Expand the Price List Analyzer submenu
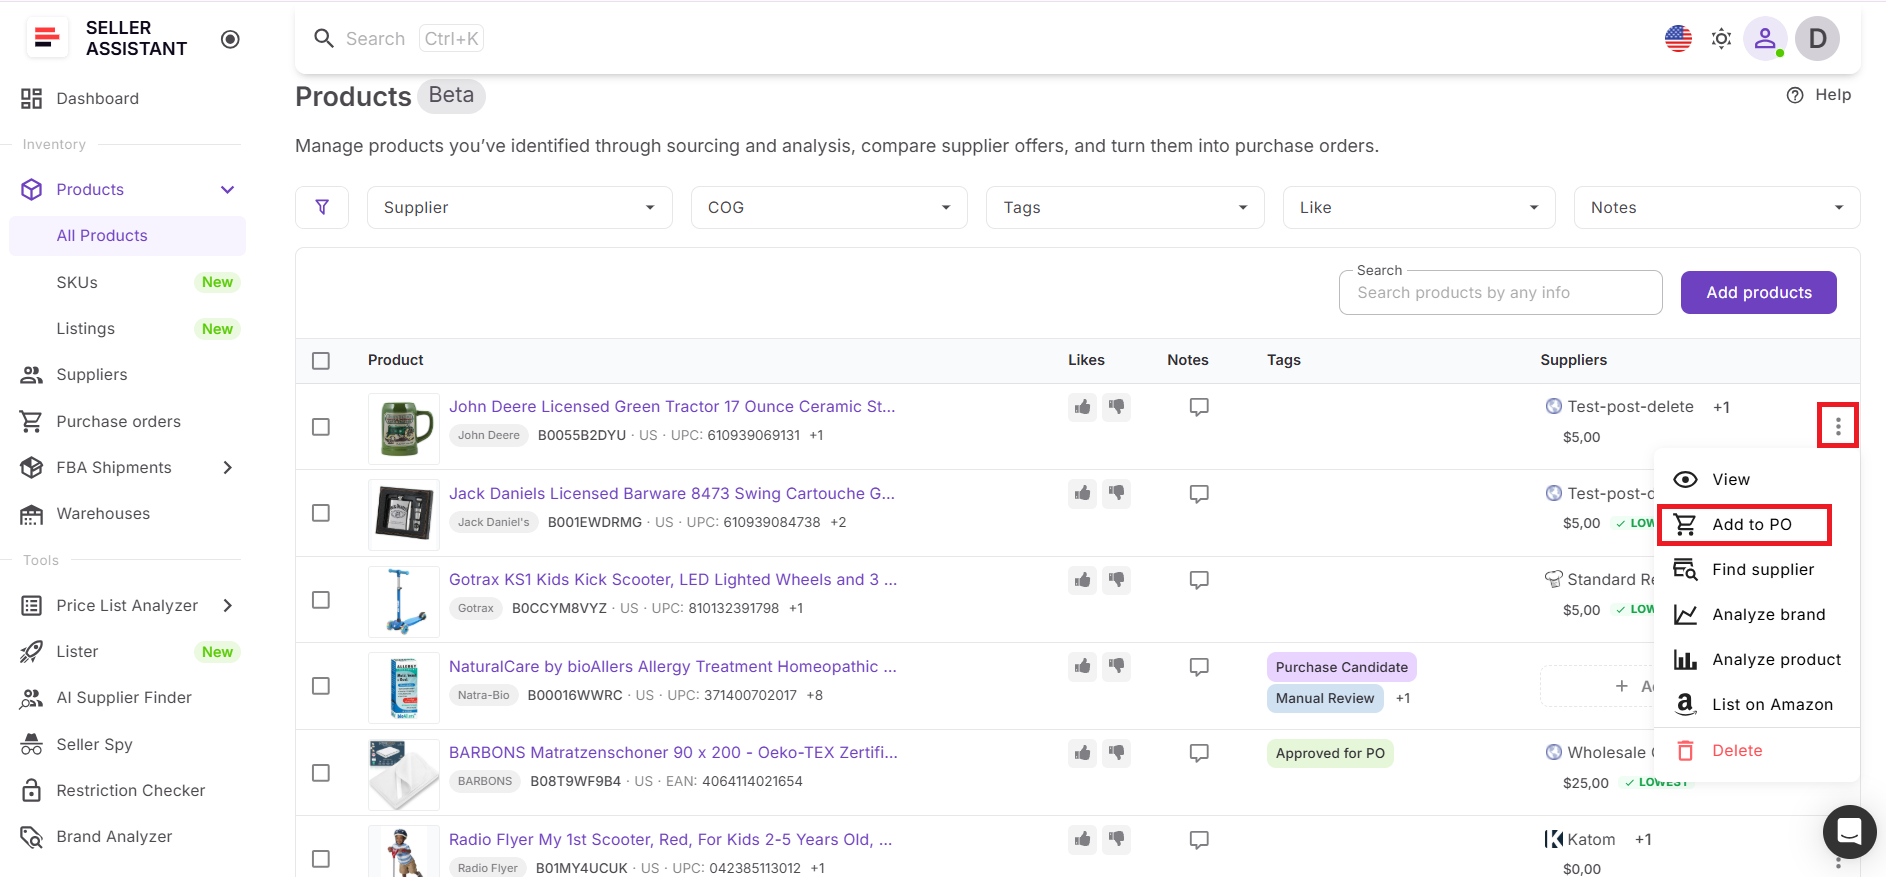 (228, 606)
